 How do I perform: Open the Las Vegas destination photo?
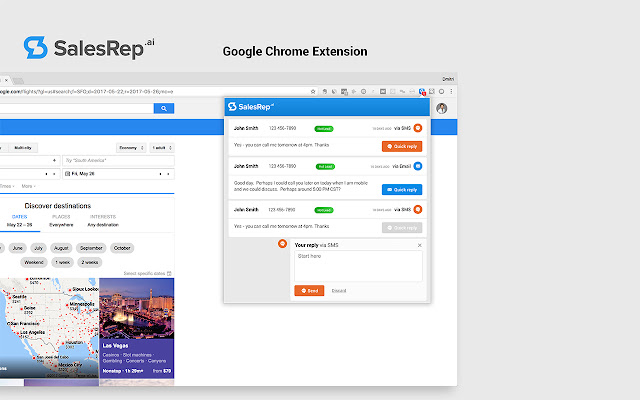tap(137, 308)
